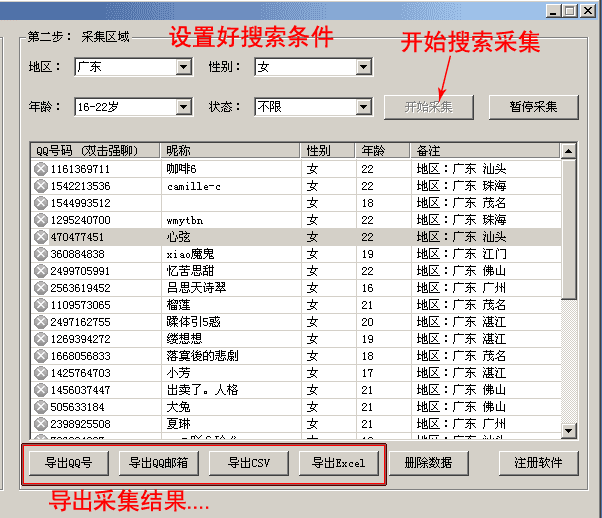The width and height of the screenshot is (602, 518).
Task: Click the icon beside QQ 1269394272
Action: pos(41,339)
